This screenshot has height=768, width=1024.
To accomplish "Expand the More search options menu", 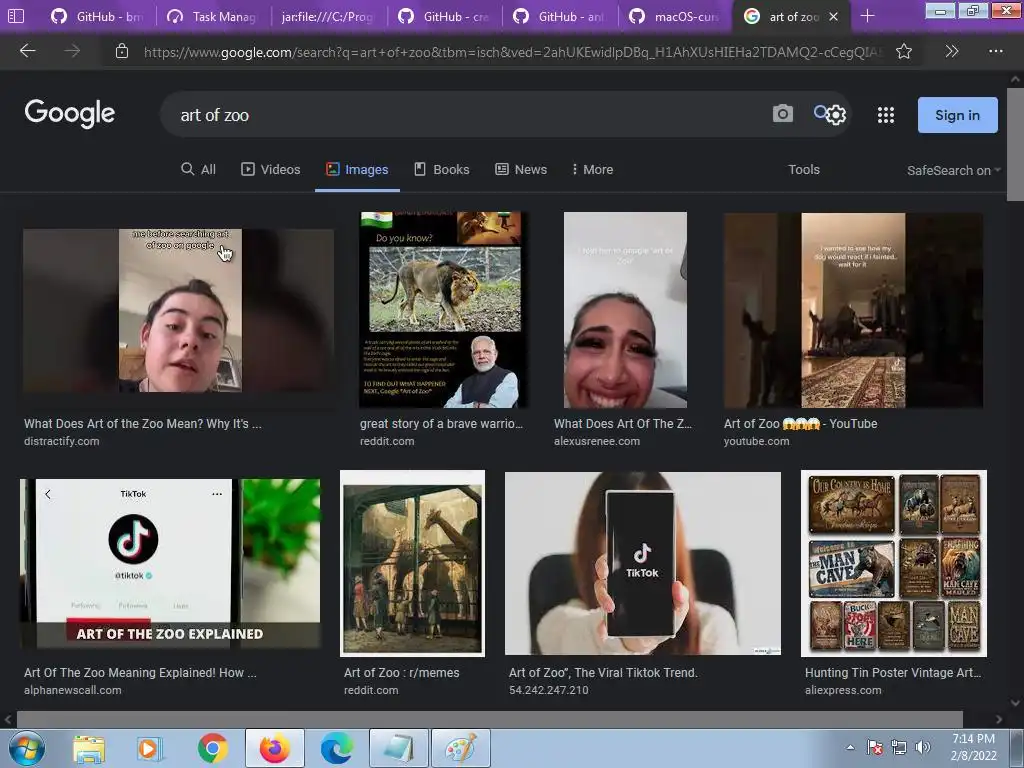I will 592,169.
